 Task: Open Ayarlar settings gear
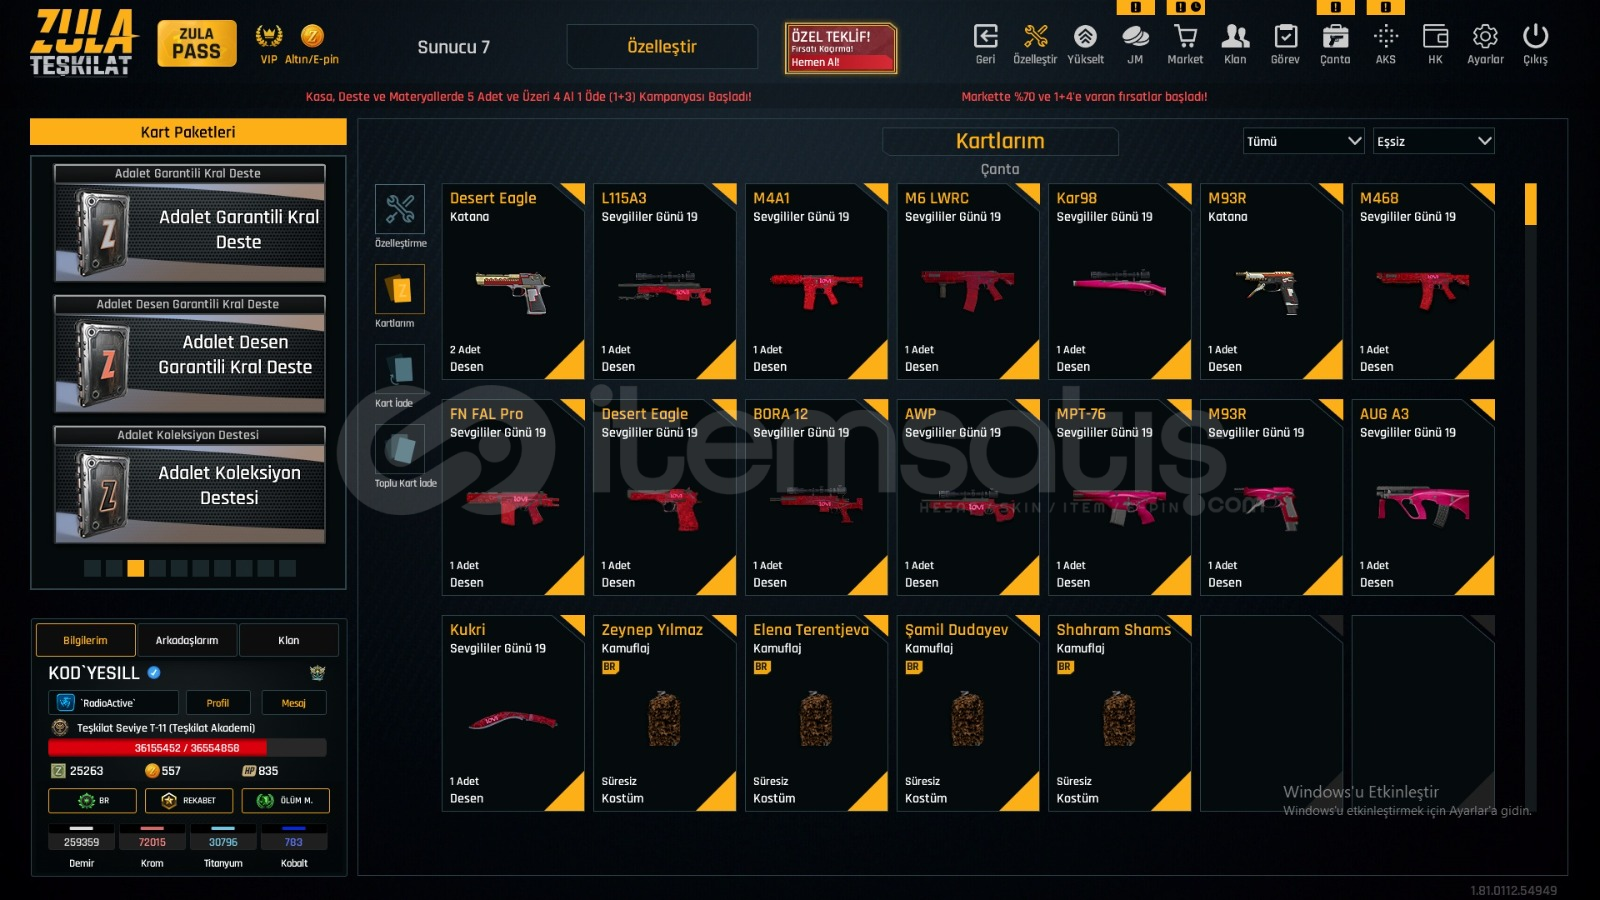[1485, 44]
